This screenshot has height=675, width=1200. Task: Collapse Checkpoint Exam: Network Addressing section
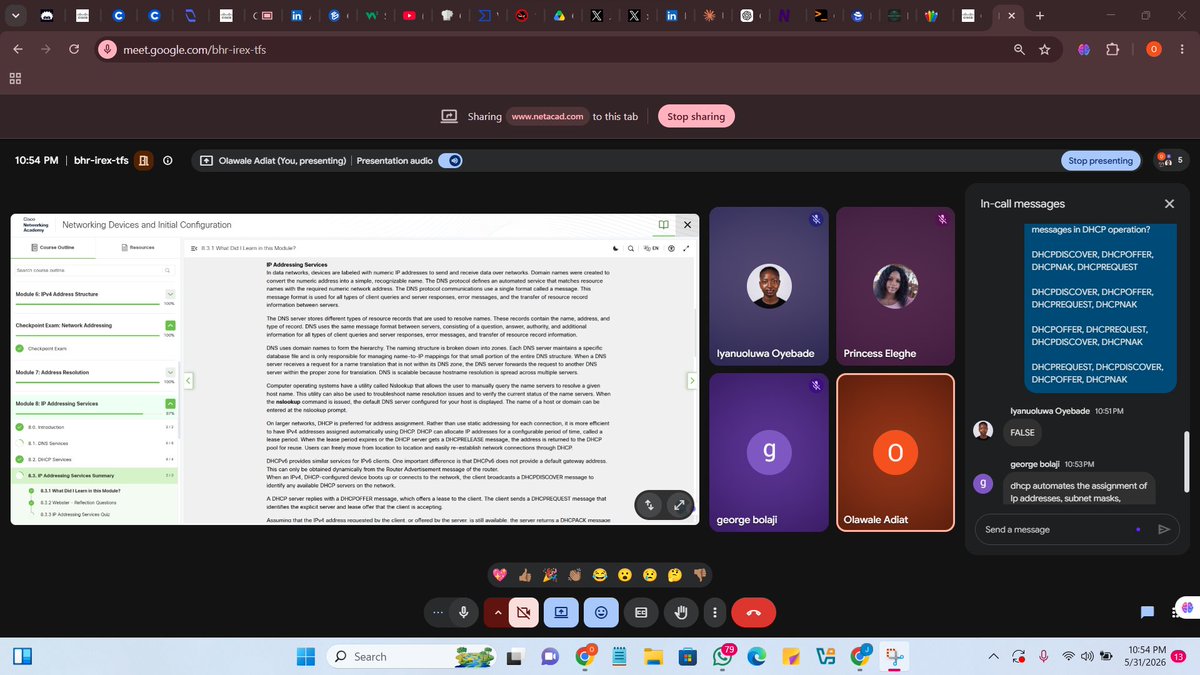coord(169,325)
